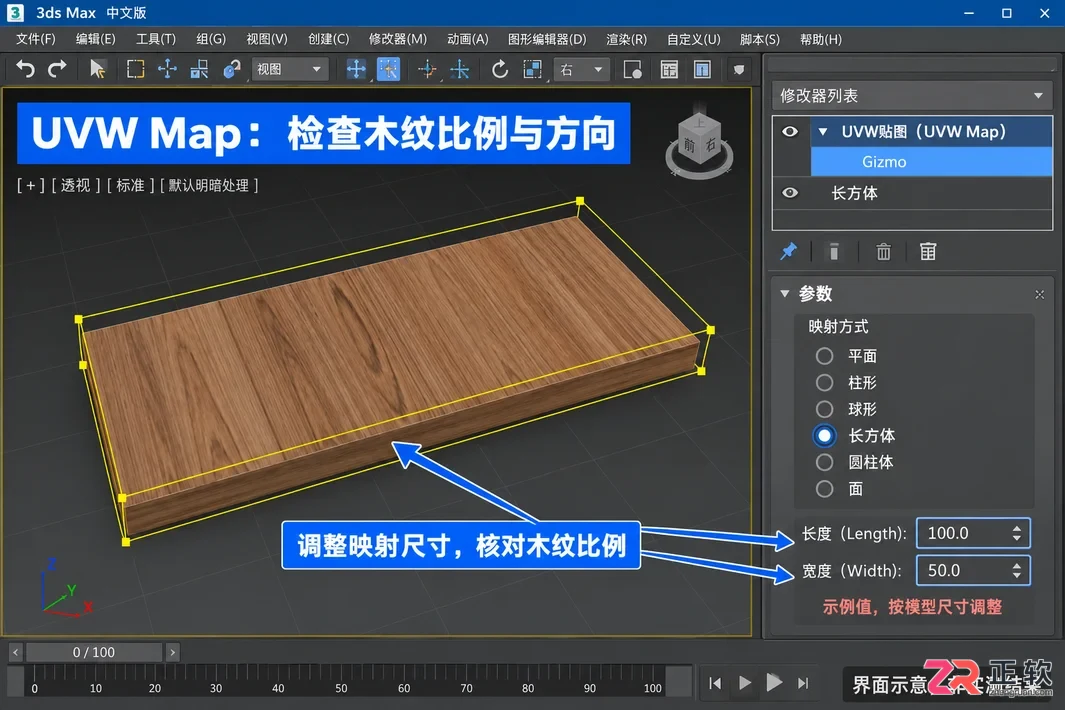1065x710 pixels.
Task: Click the Undo arrow icon
Action: point(25,69)
